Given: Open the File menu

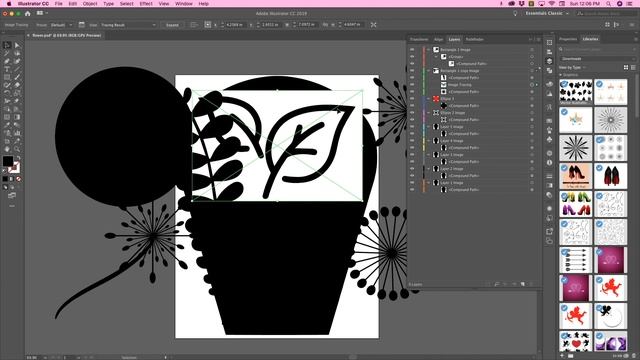Looking at the screenshot, I should (x=59, y=4).
